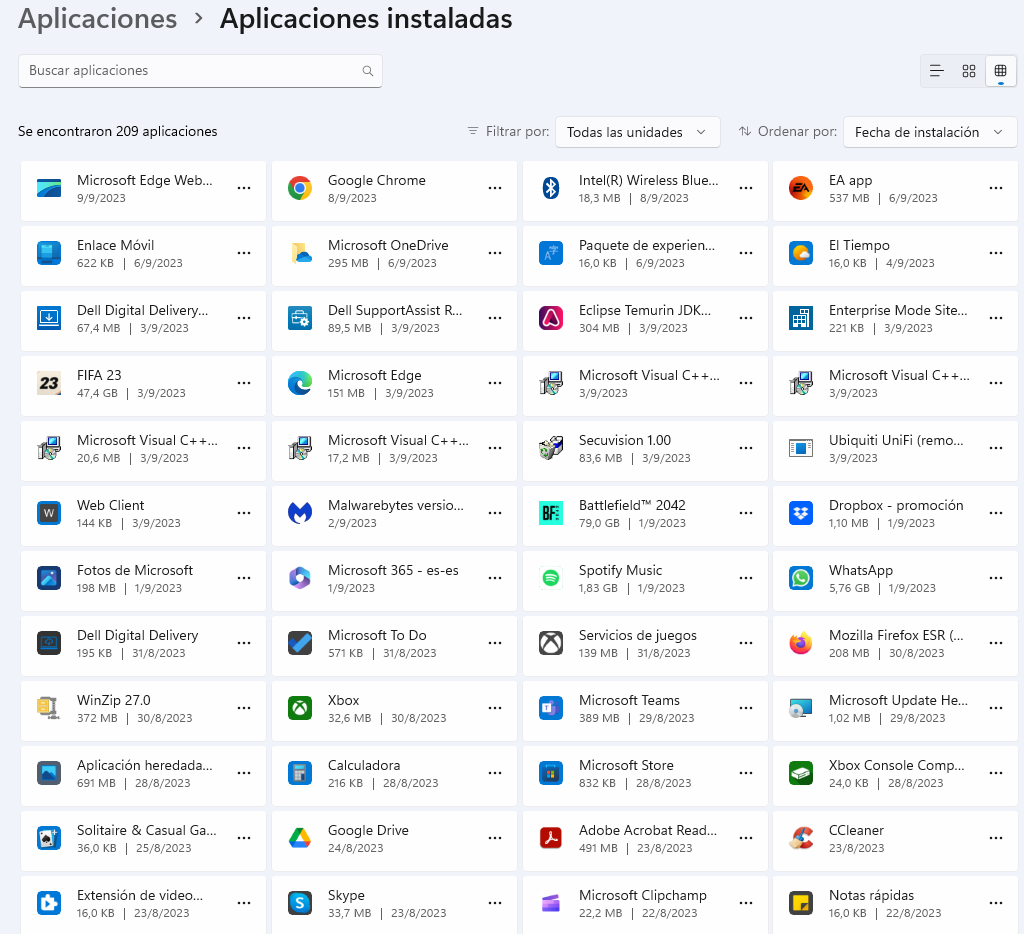Screen dimensions: 1024x934
Task: Click the Enterprise Mode Site icon
Action: [x=801, y=318]
